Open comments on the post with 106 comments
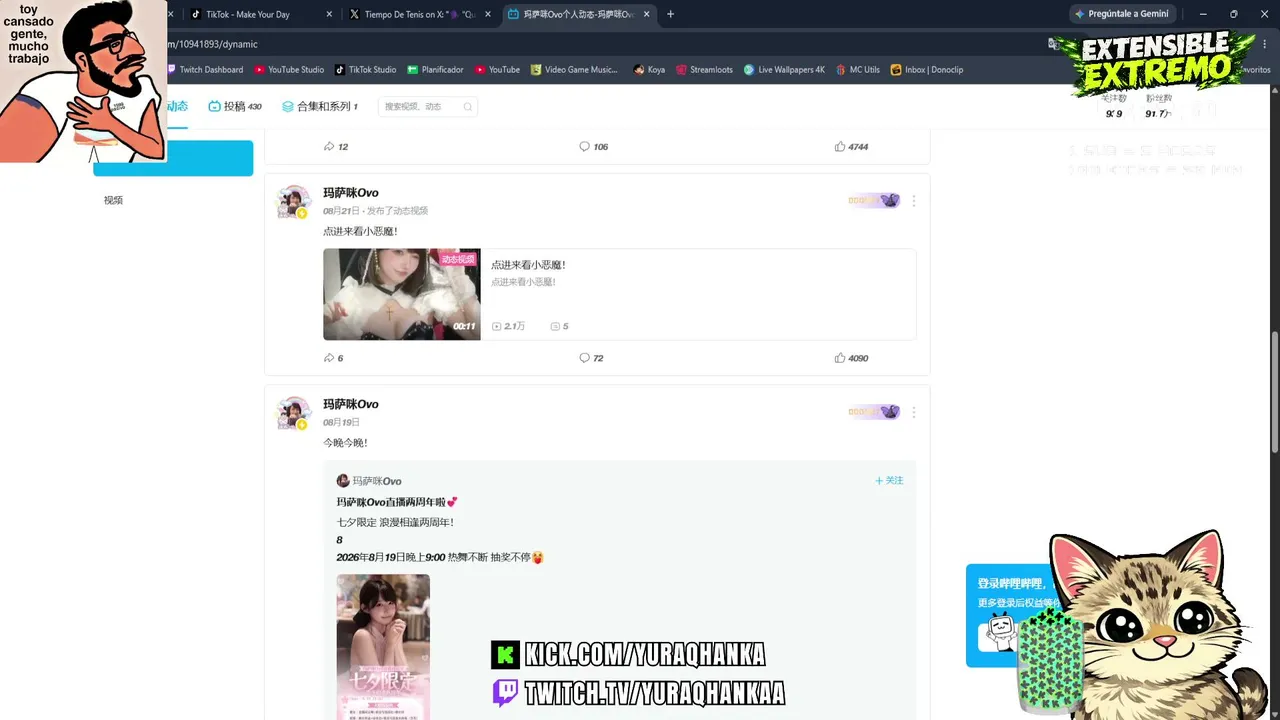The height and width of the screenshot is (720, 1280). click(593, 146)
